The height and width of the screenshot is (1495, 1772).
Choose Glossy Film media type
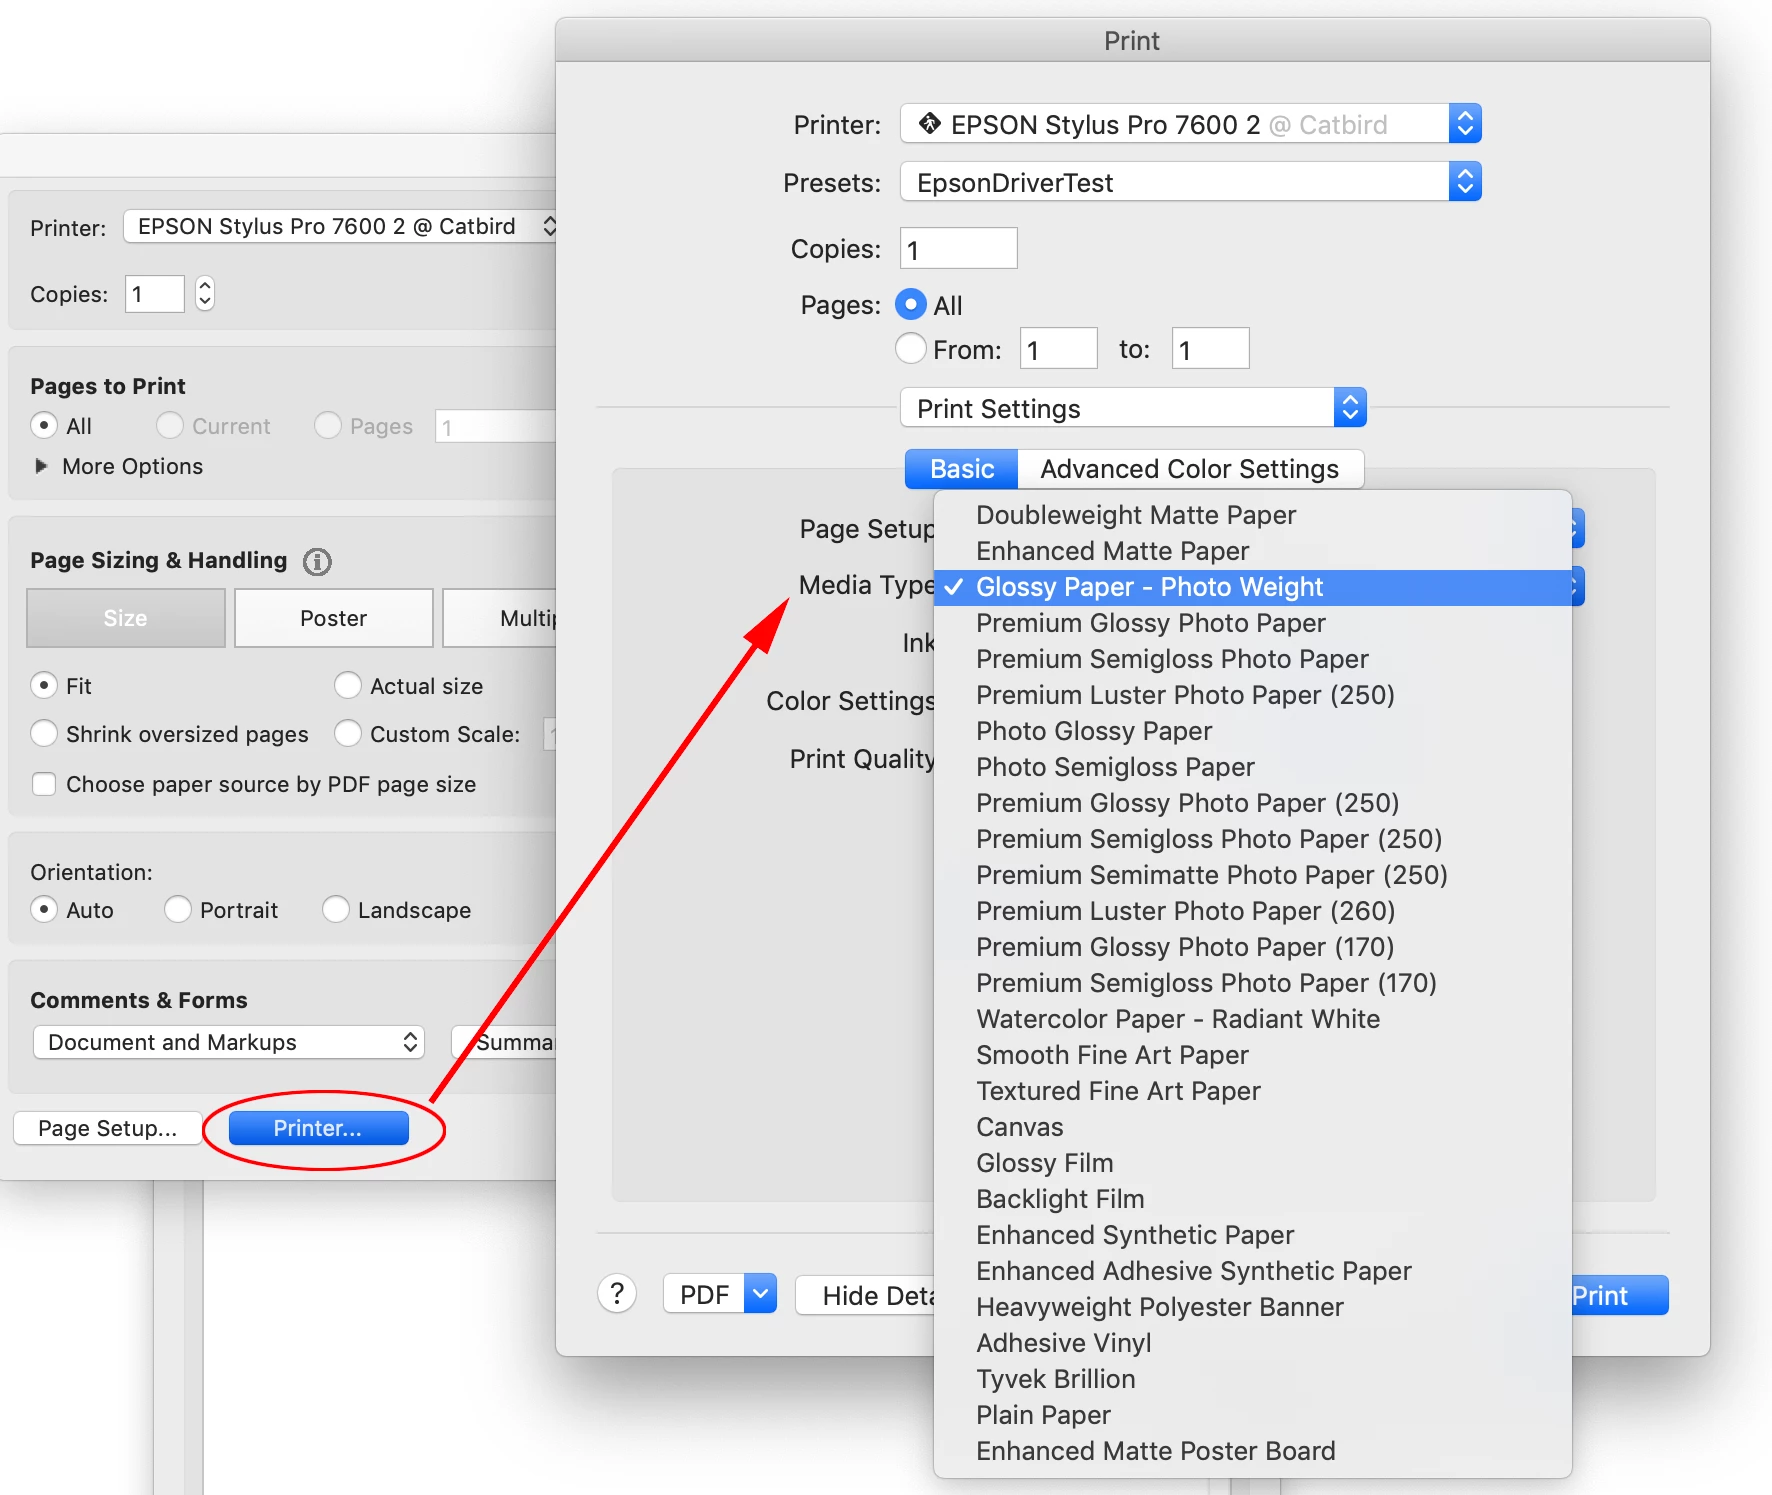[1252, 1163]
